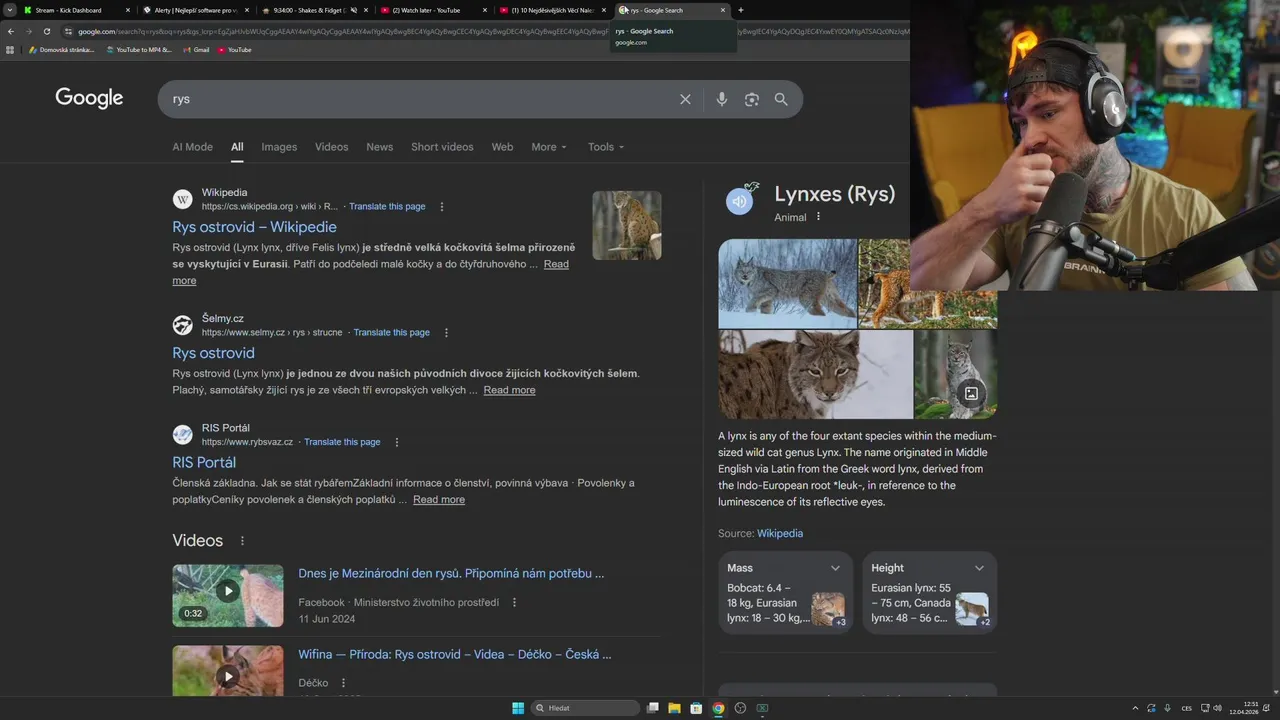Image resolution: width=1280 pixels, height=720 pixels.
Task: Expand the More search filters dropdown
Action: click(x=549, y=147)
